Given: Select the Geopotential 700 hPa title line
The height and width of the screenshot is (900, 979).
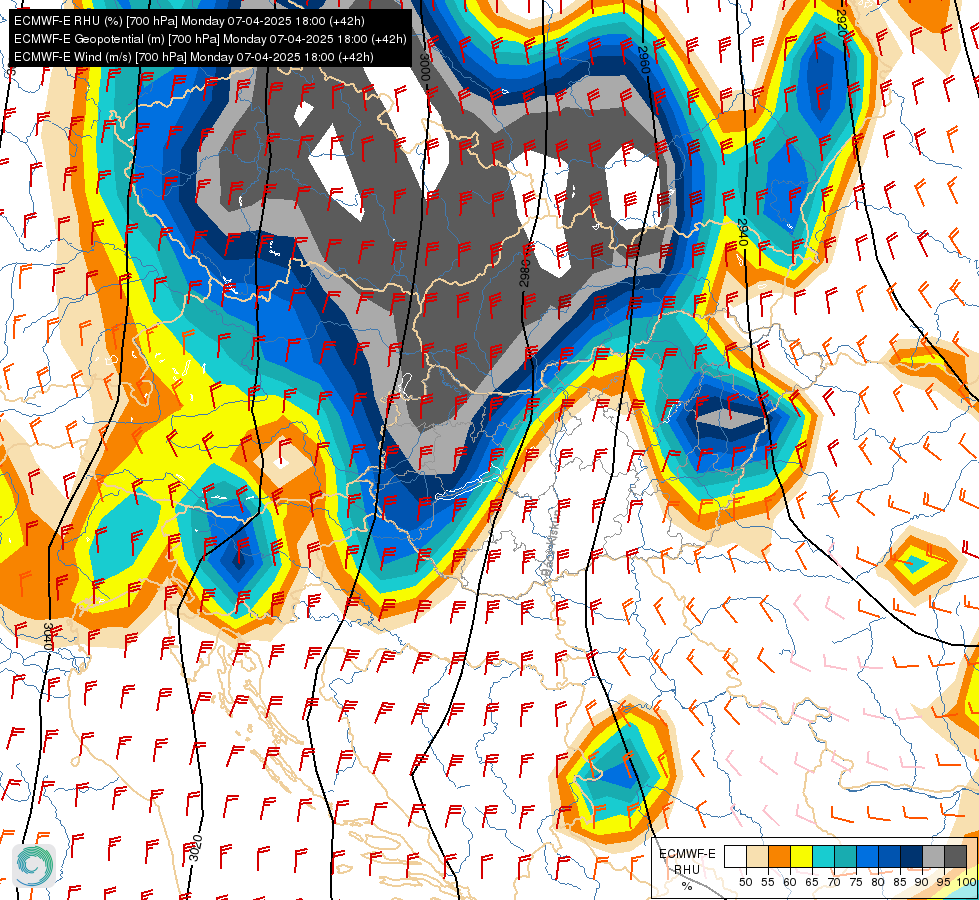Looking at the screenshot, I should click(210, 39).
